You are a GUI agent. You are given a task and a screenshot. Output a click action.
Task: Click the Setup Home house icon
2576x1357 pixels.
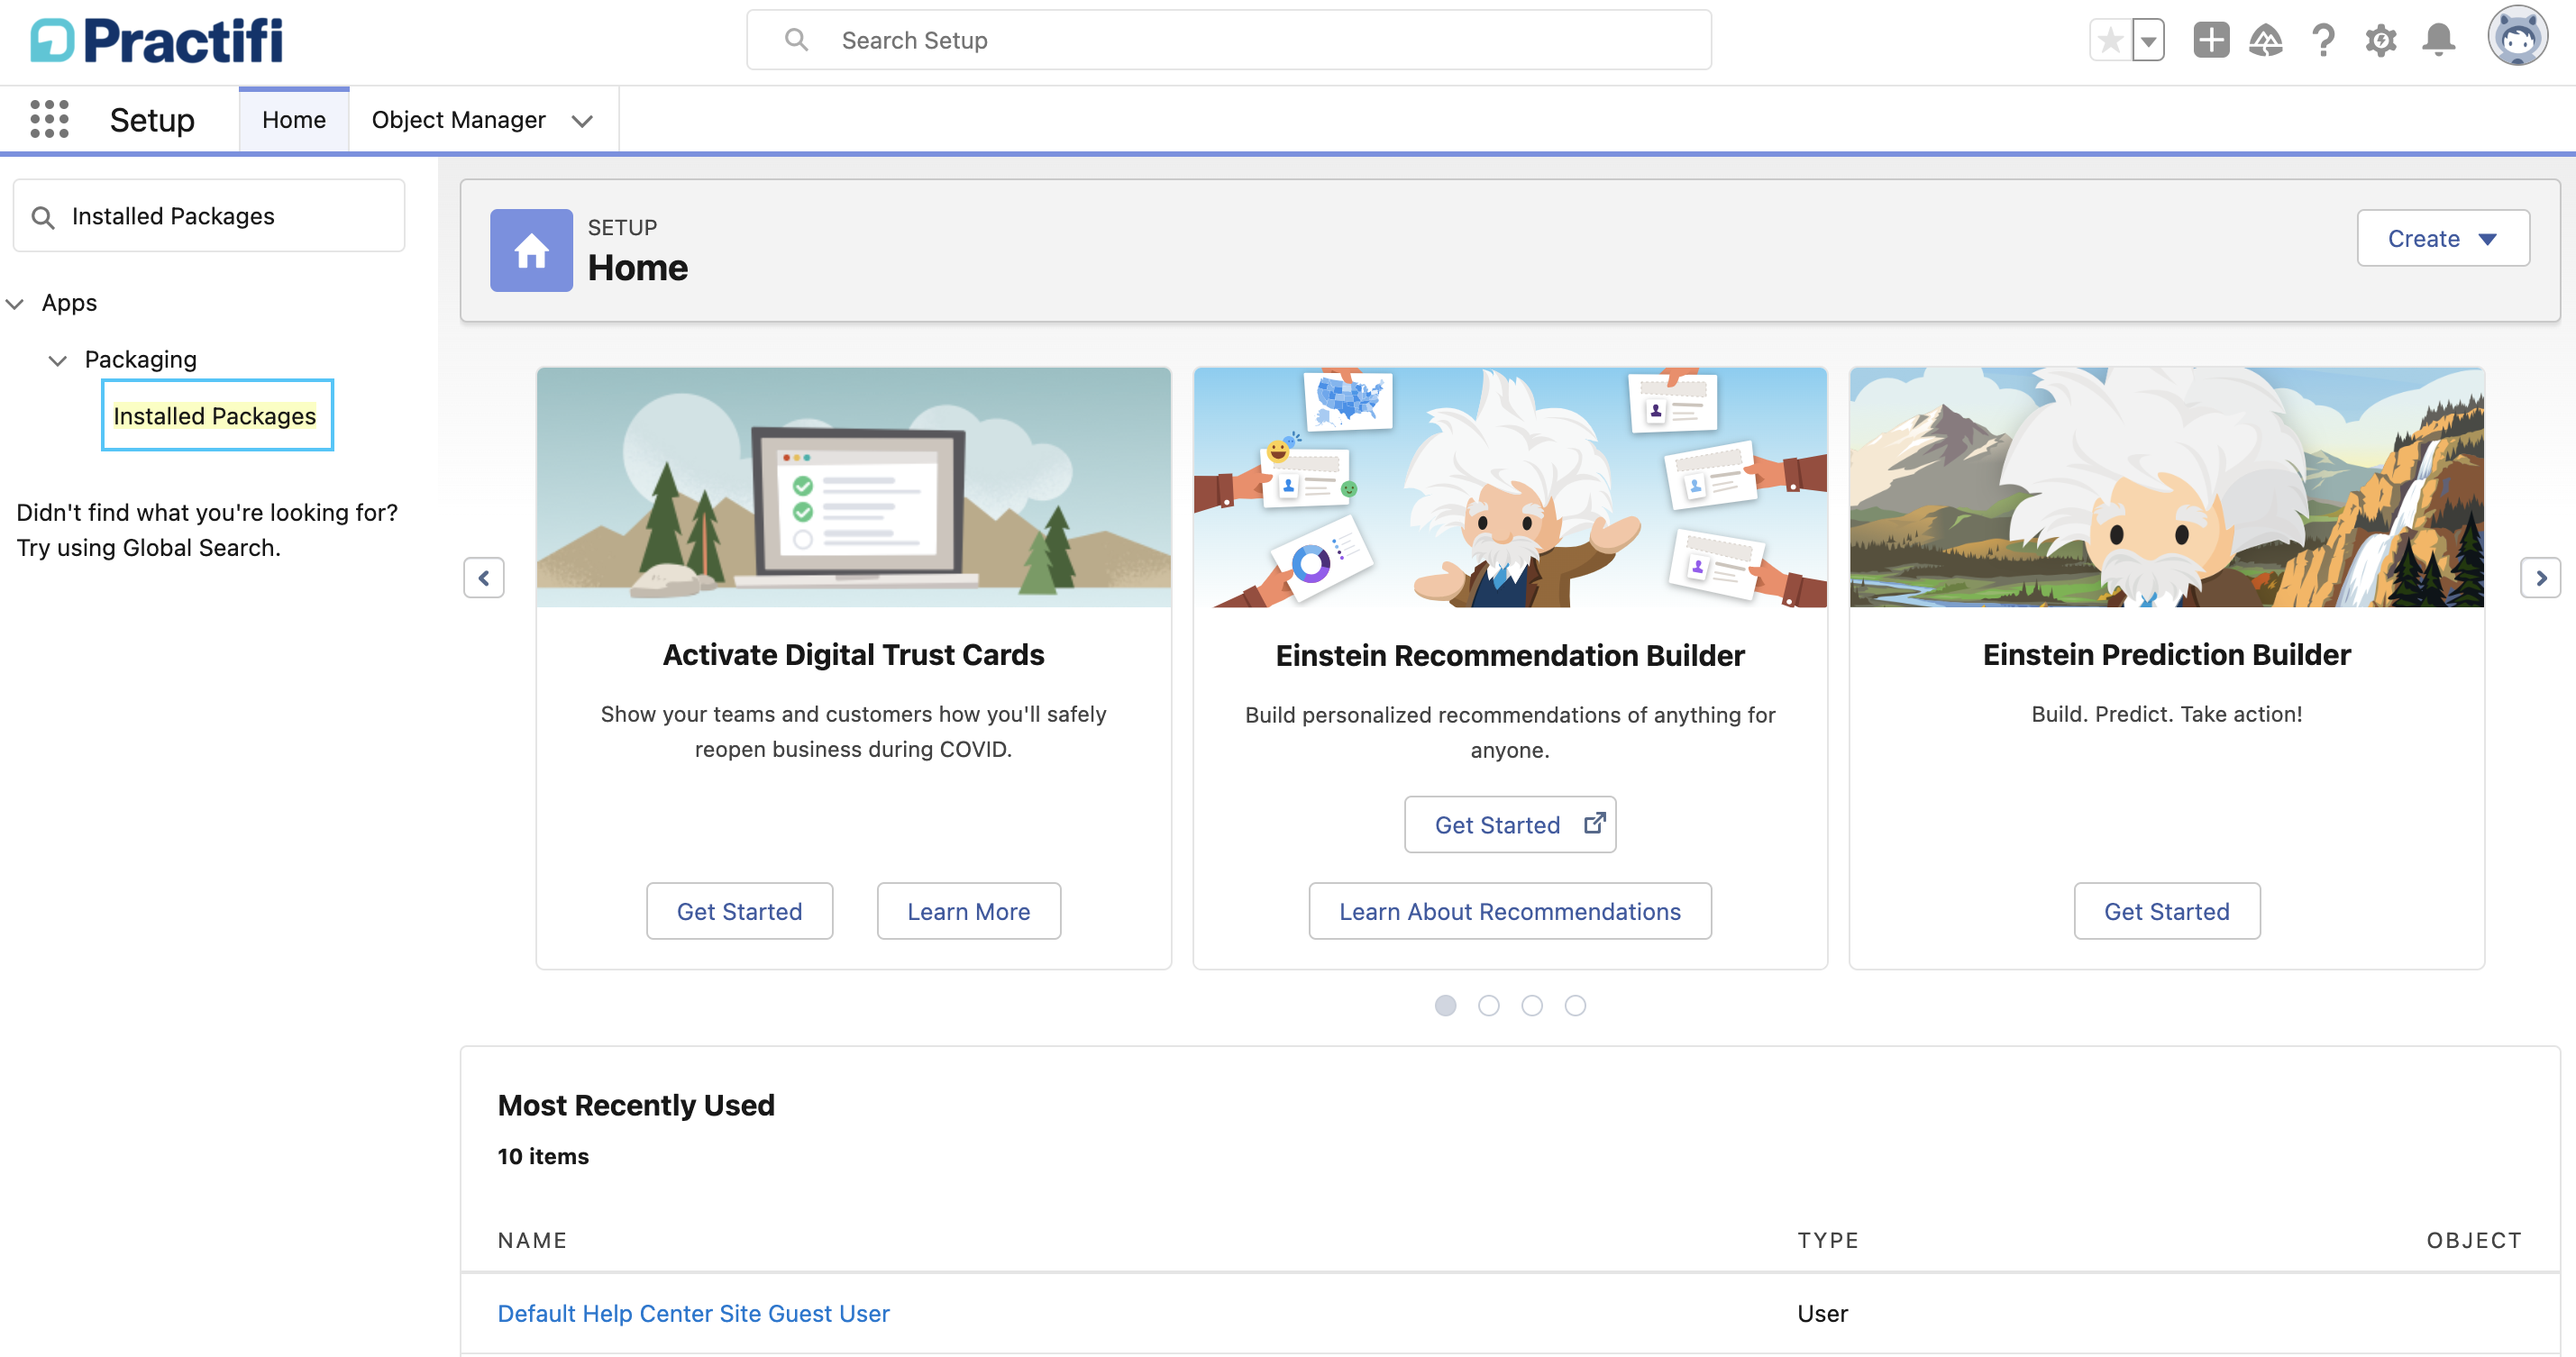[x=531, y=250]
